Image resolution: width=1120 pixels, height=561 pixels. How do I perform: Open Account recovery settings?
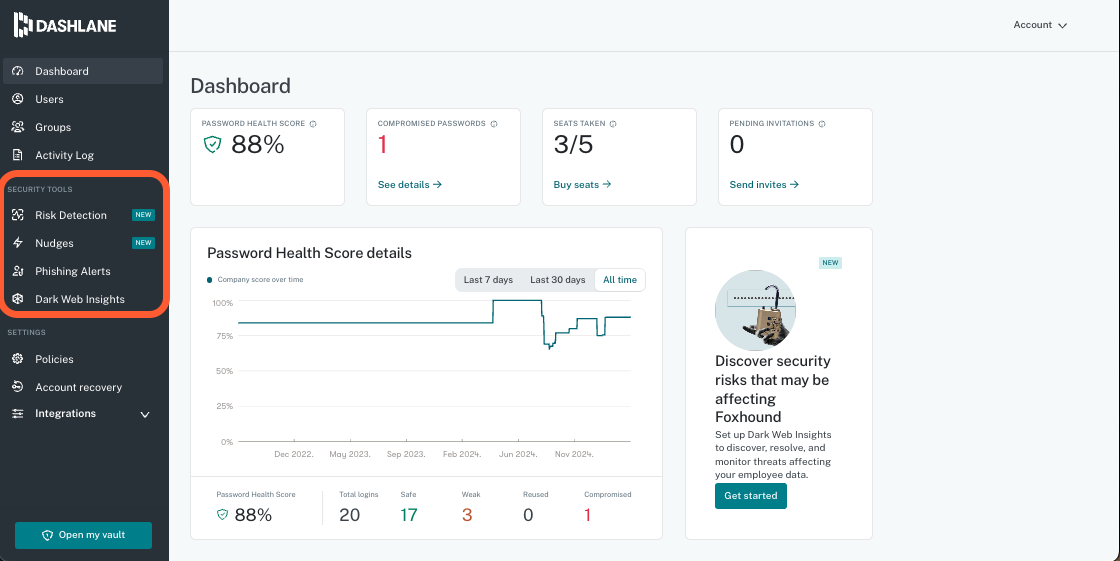[83, 387]
